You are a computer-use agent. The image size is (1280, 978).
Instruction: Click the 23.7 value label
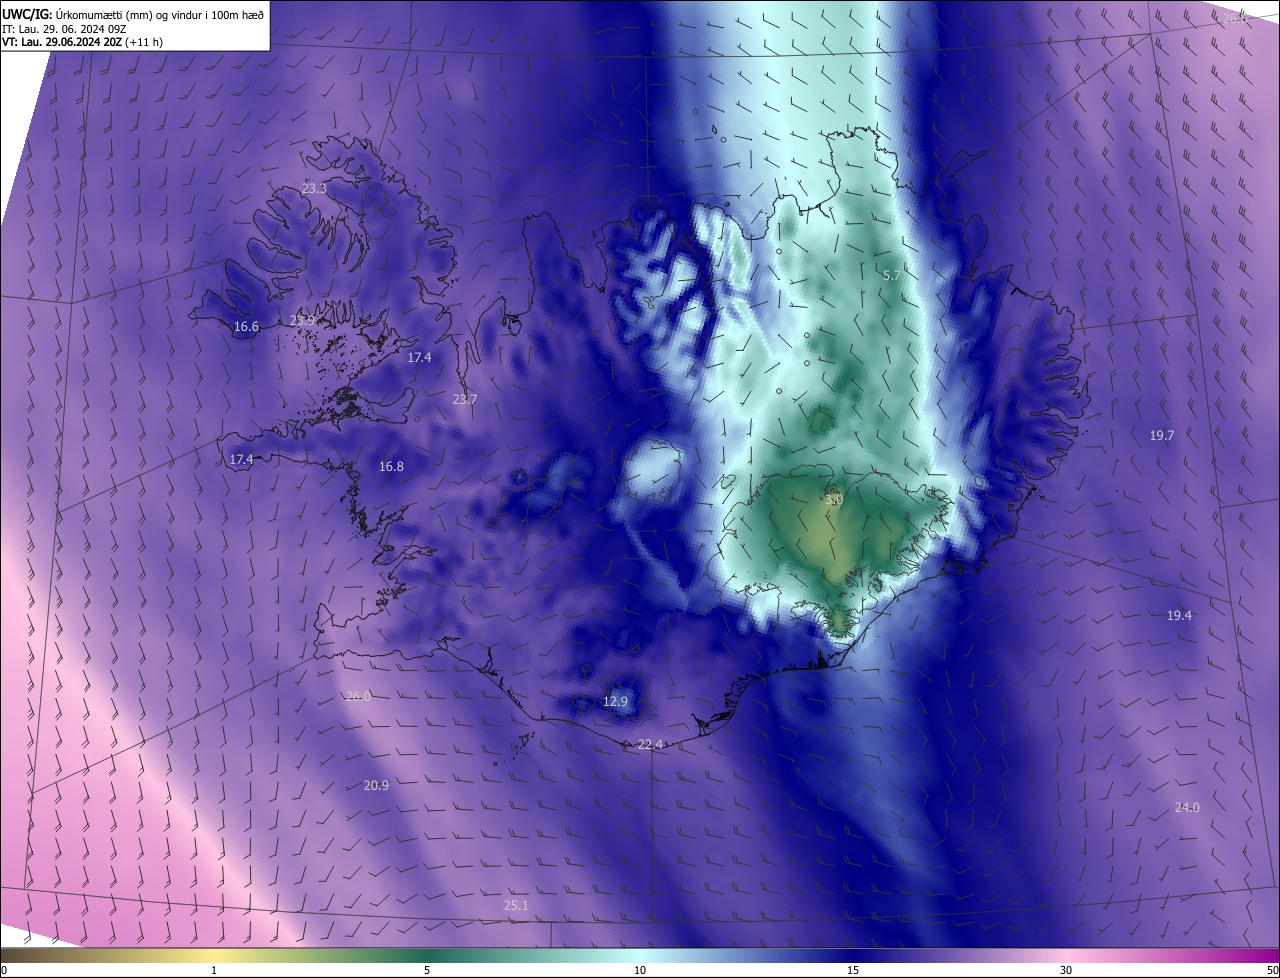point(465,399)
